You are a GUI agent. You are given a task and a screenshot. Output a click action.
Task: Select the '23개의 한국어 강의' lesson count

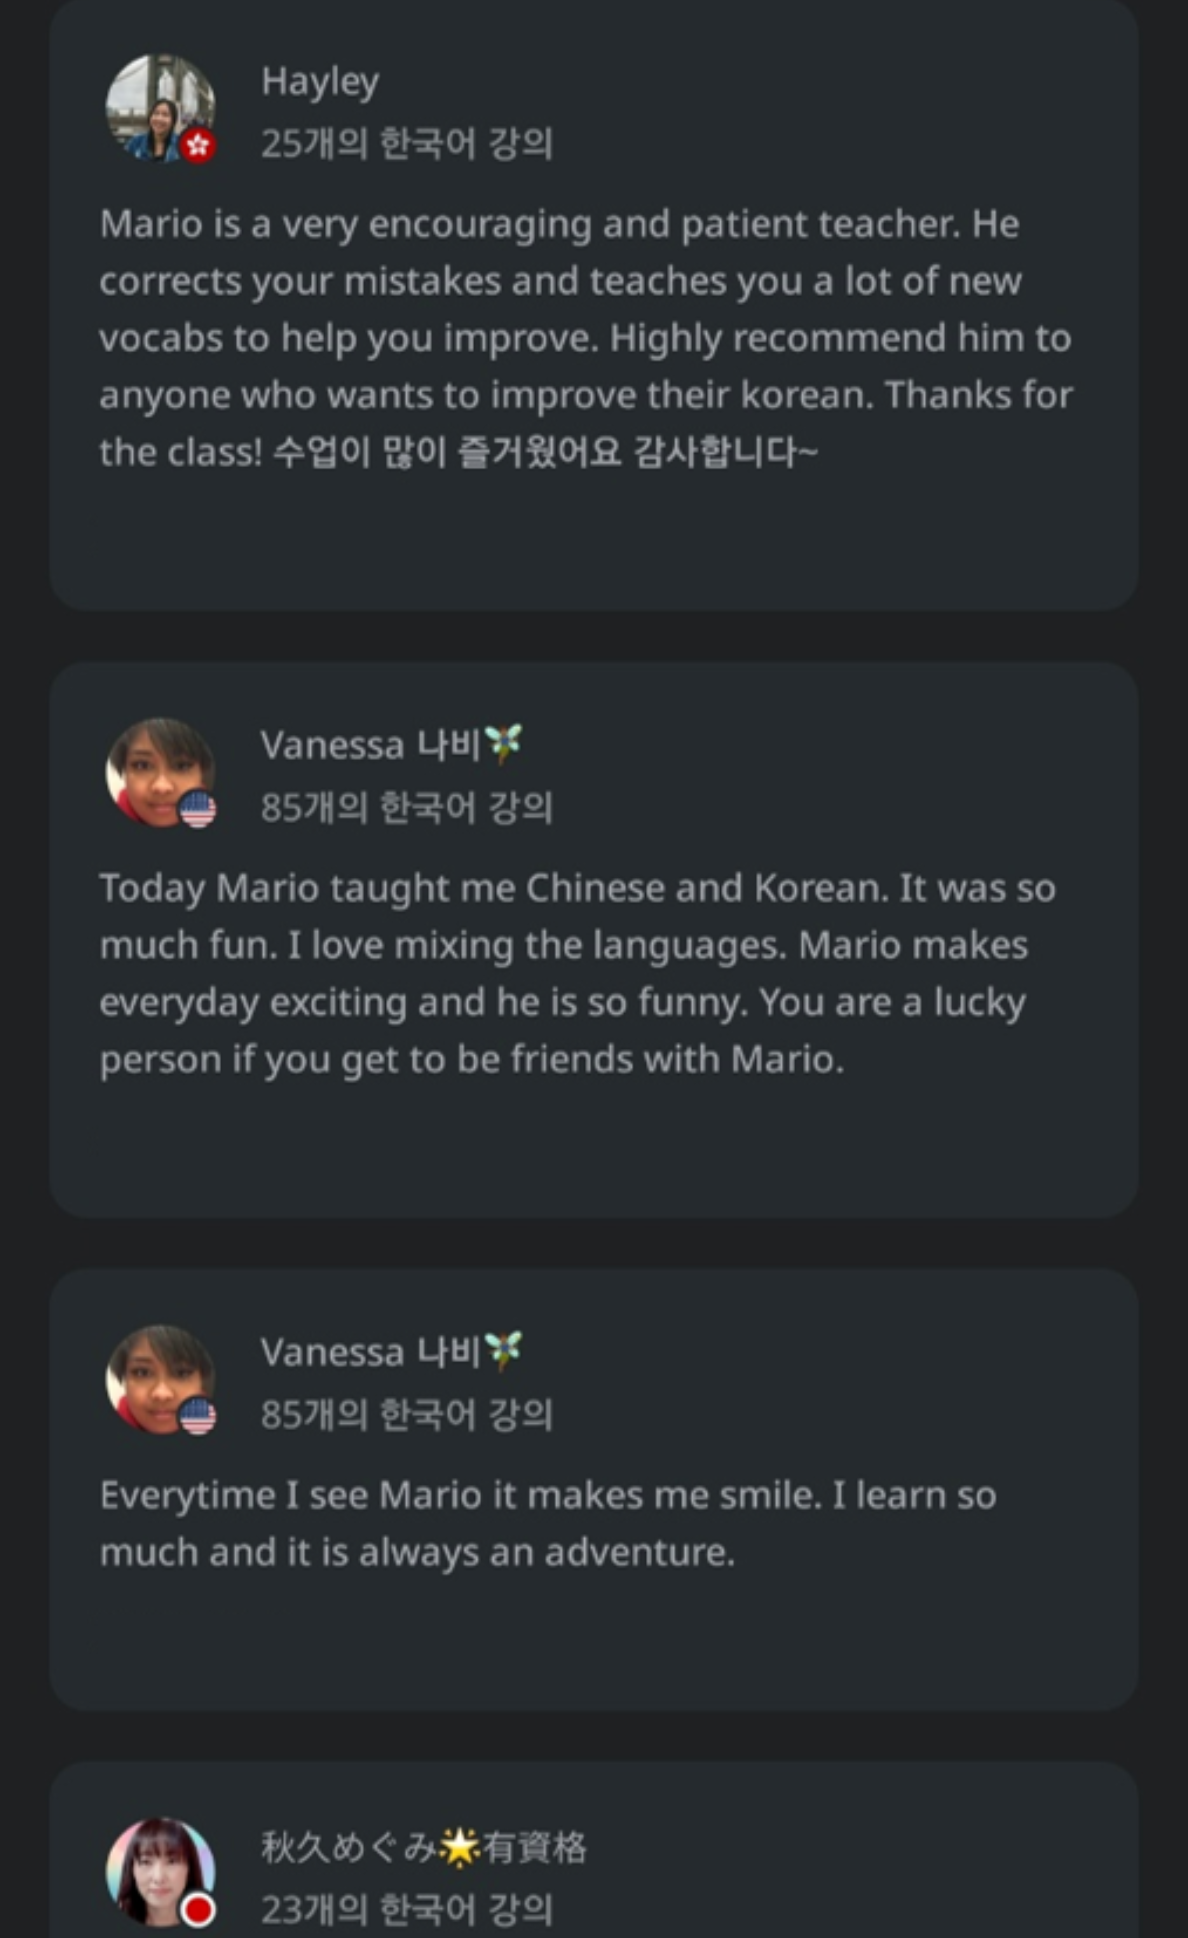(406, 1910)
